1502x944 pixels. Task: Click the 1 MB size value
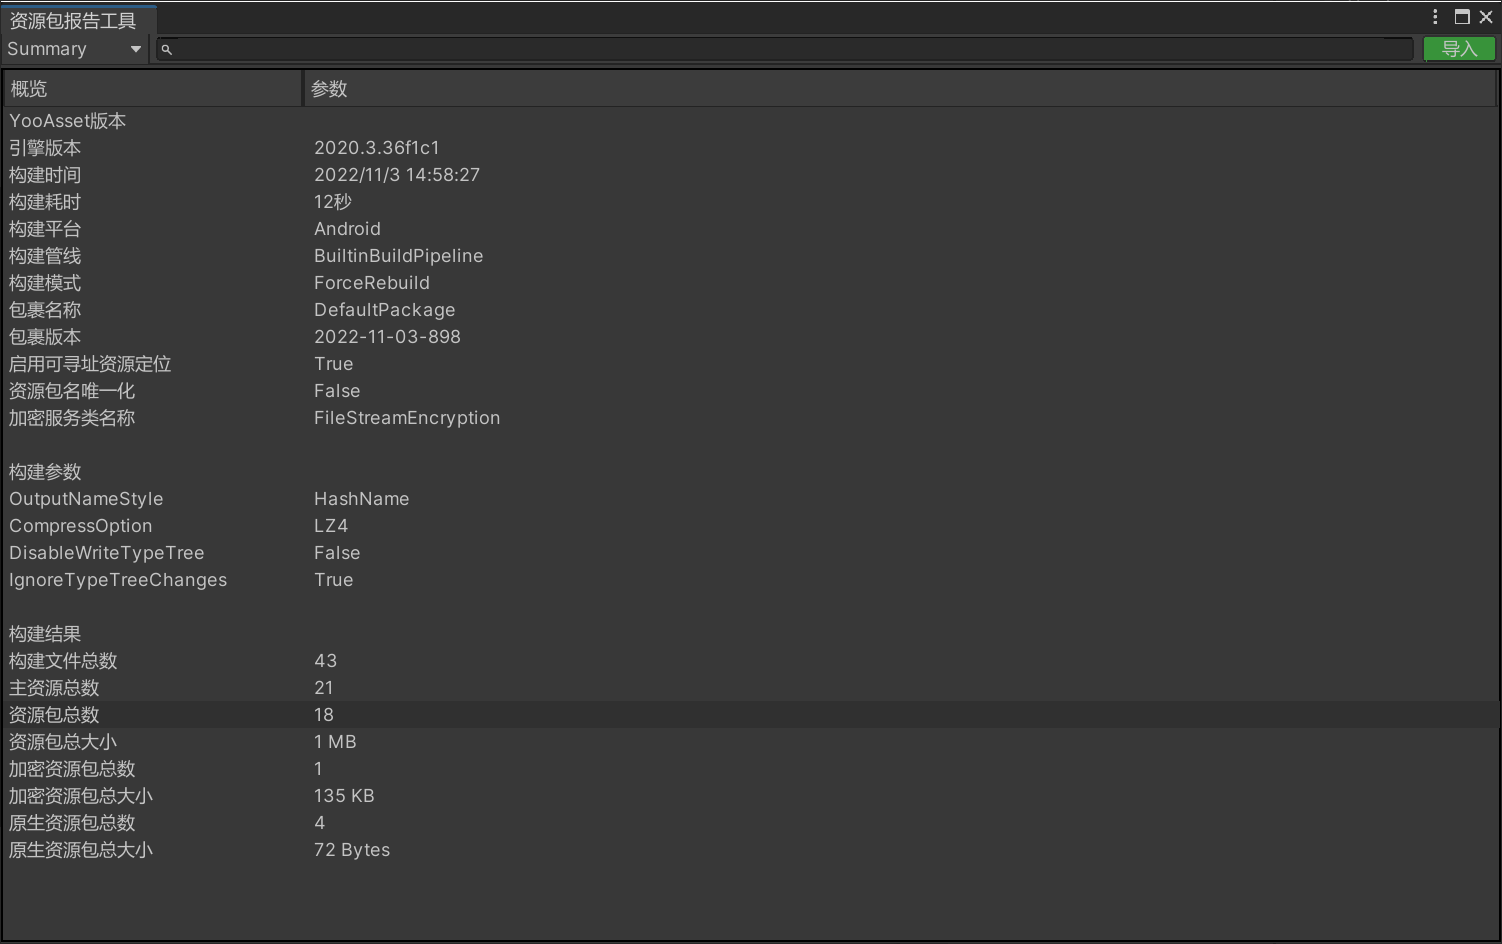pyautogui.click(x=335, y=742)
